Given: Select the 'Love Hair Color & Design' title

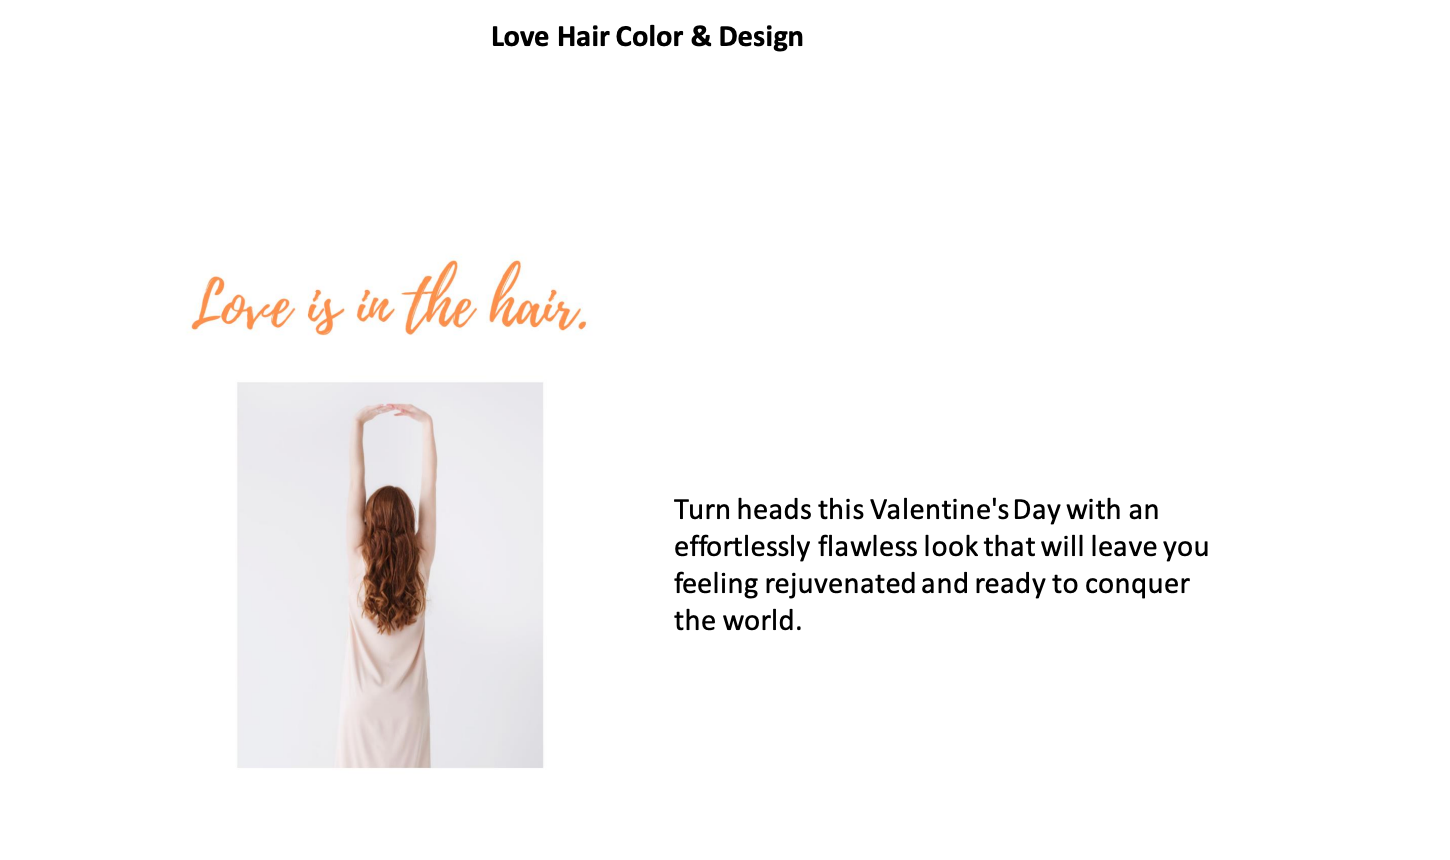Looking at the screenshot, I should pyautogui.click(x=647, y=37).
